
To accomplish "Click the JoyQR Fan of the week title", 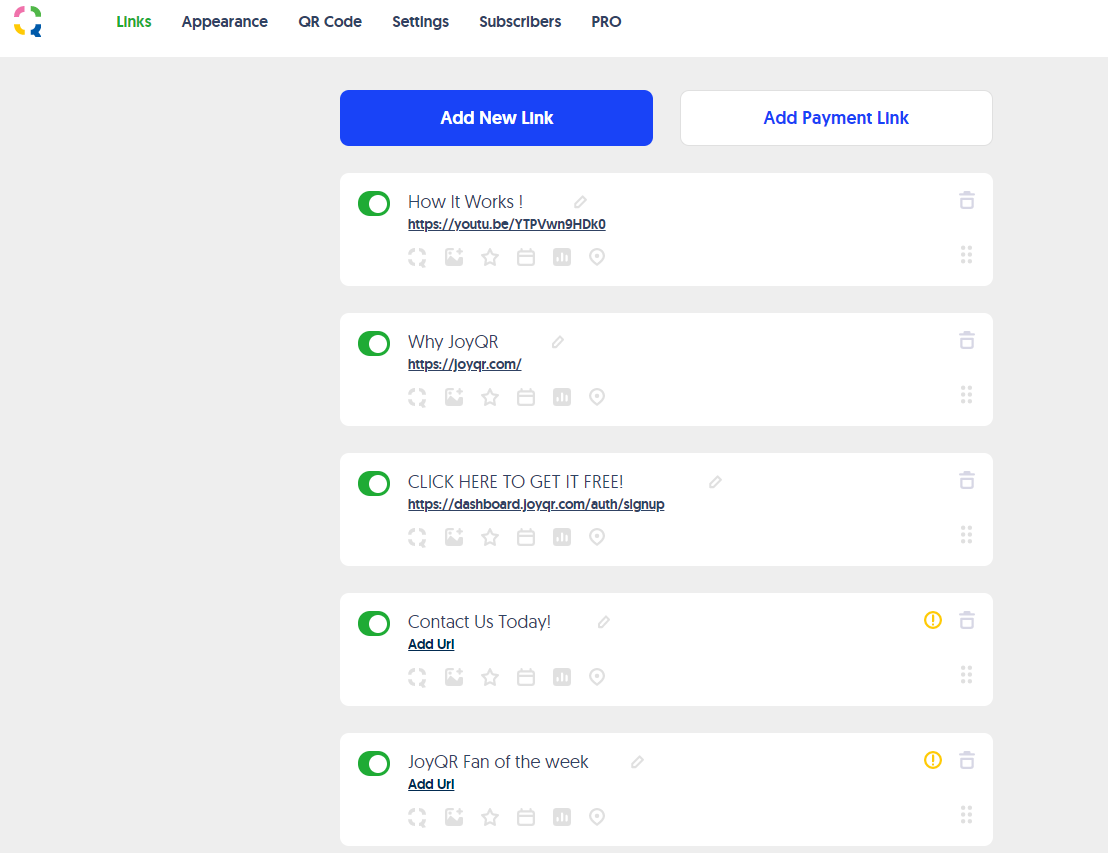I will click(498, 762).
